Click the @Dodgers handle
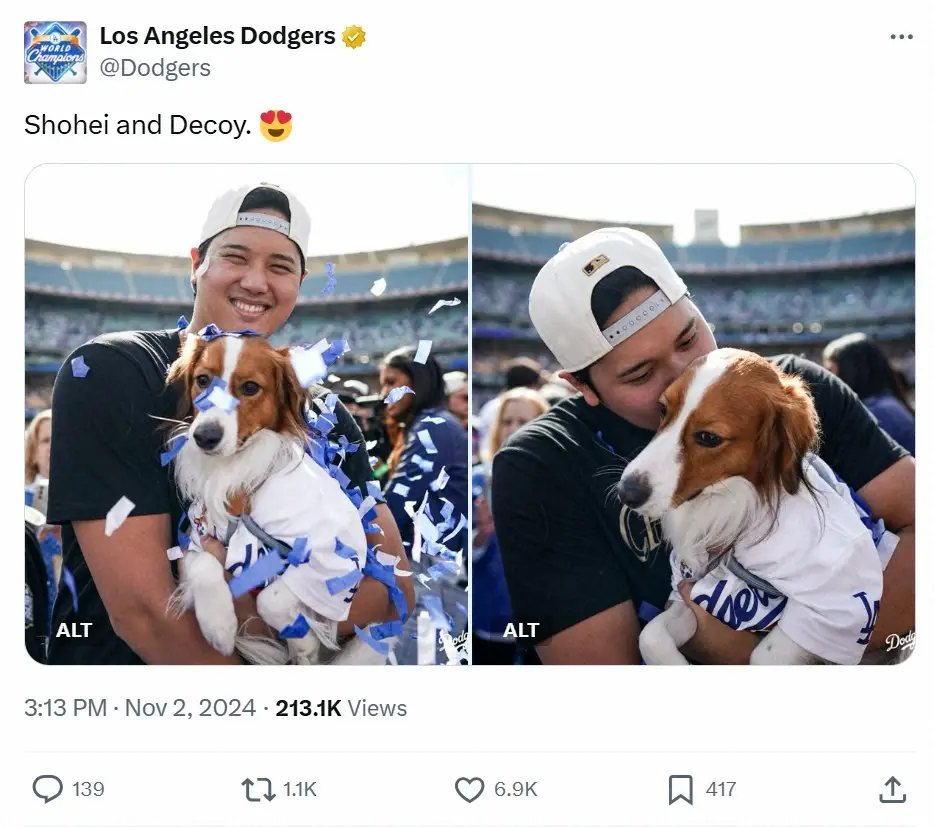The width and height of the screenshot is (934, 827). coord(155,68)
